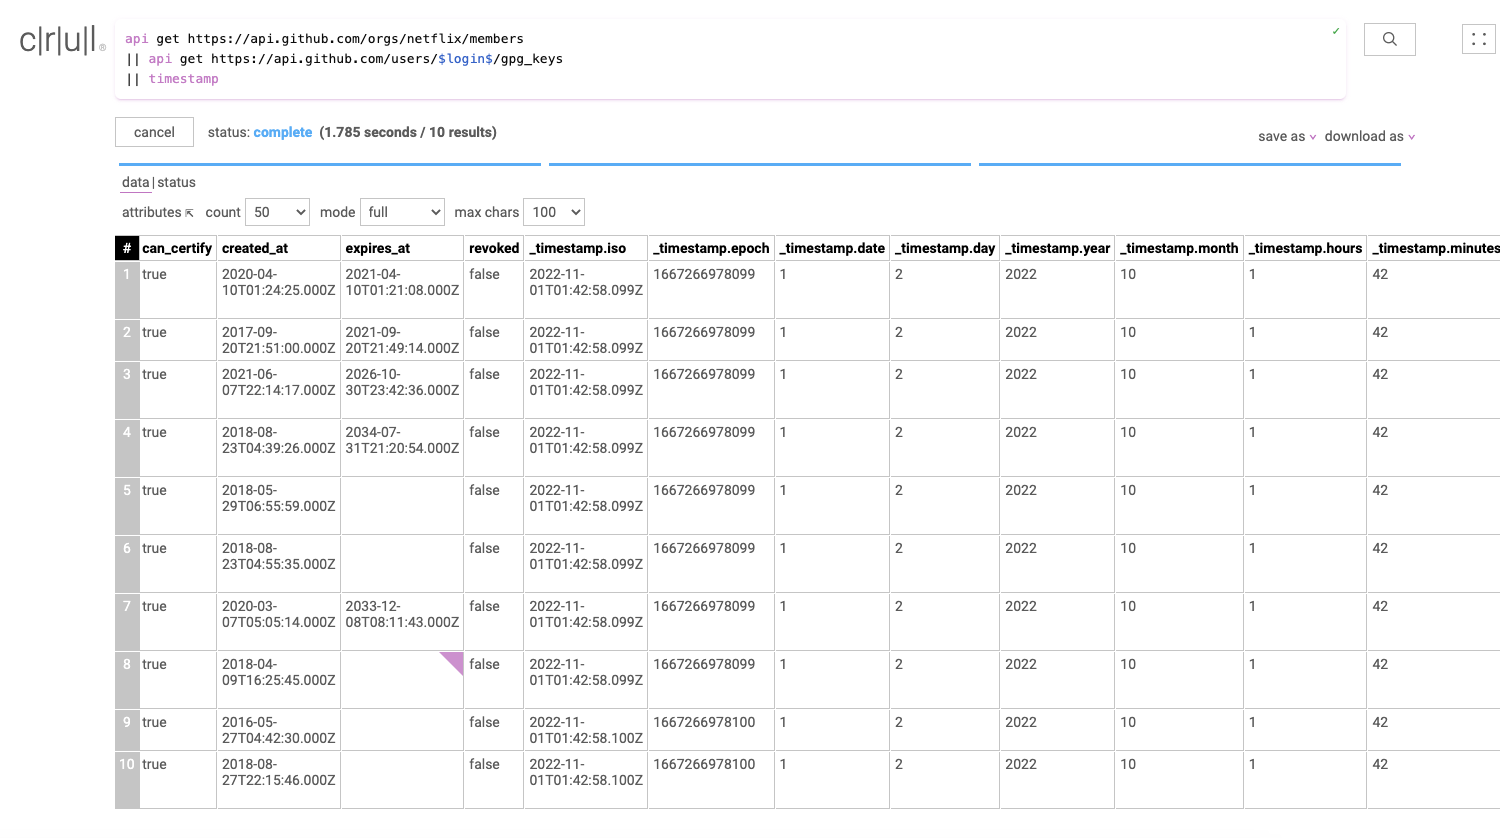Click the four-dot expand view icon
This screenshot has height=838, width=1500.
click(1478, 39)
